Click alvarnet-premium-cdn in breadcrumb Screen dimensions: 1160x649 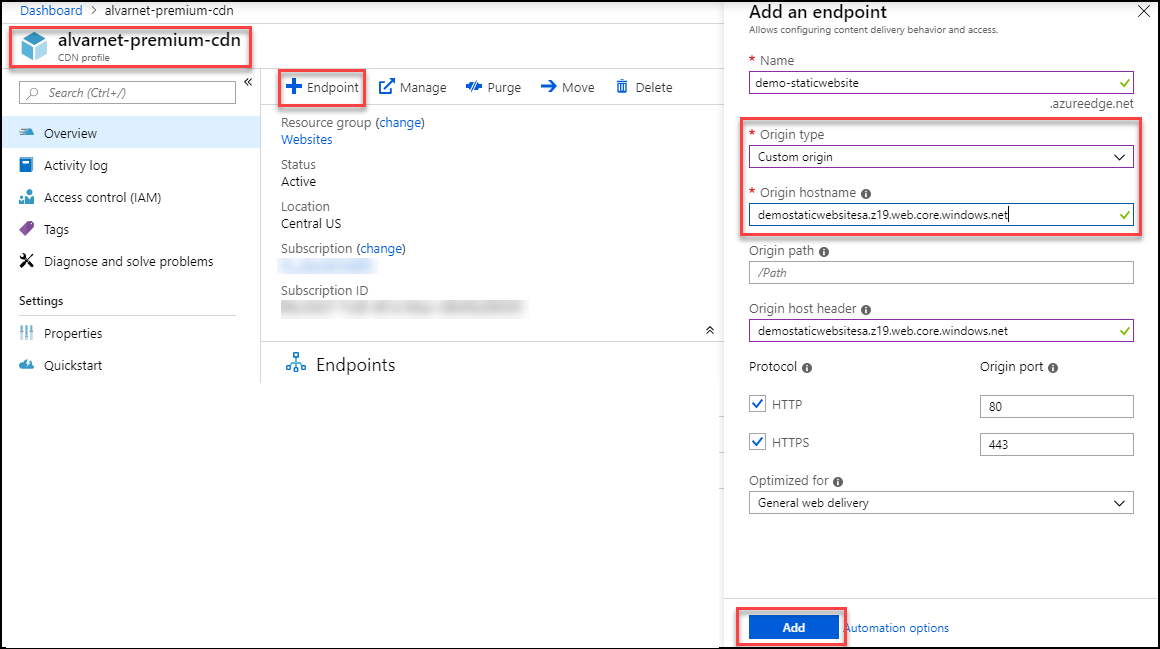pyautogui.click(x=169, y=10)
